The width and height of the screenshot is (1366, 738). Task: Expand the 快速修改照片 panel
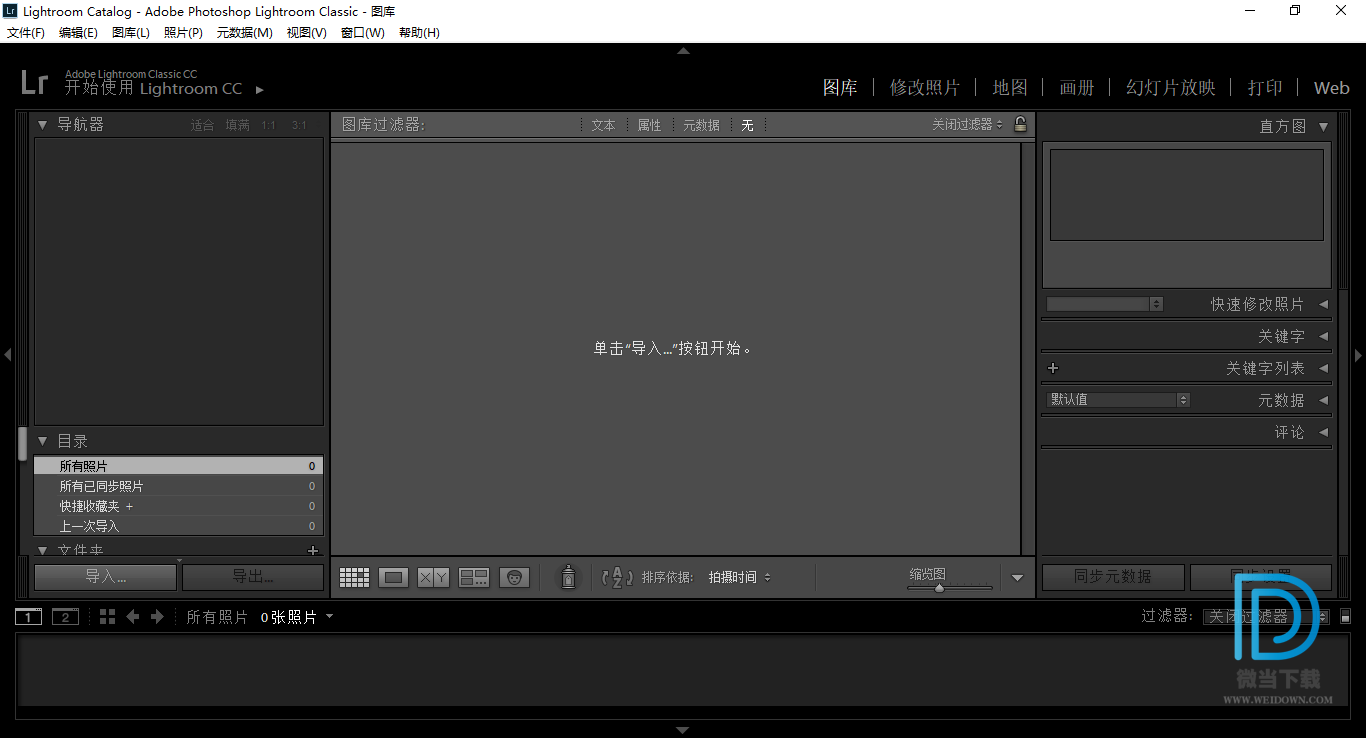point(1323,304)
